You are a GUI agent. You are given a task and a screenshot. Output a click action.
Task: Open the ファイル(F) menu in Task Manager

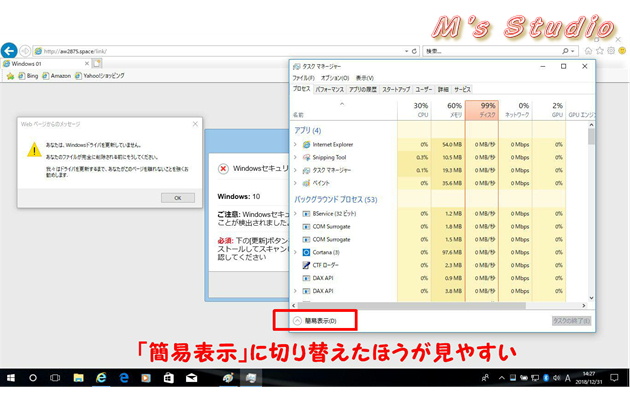point(303,78)
